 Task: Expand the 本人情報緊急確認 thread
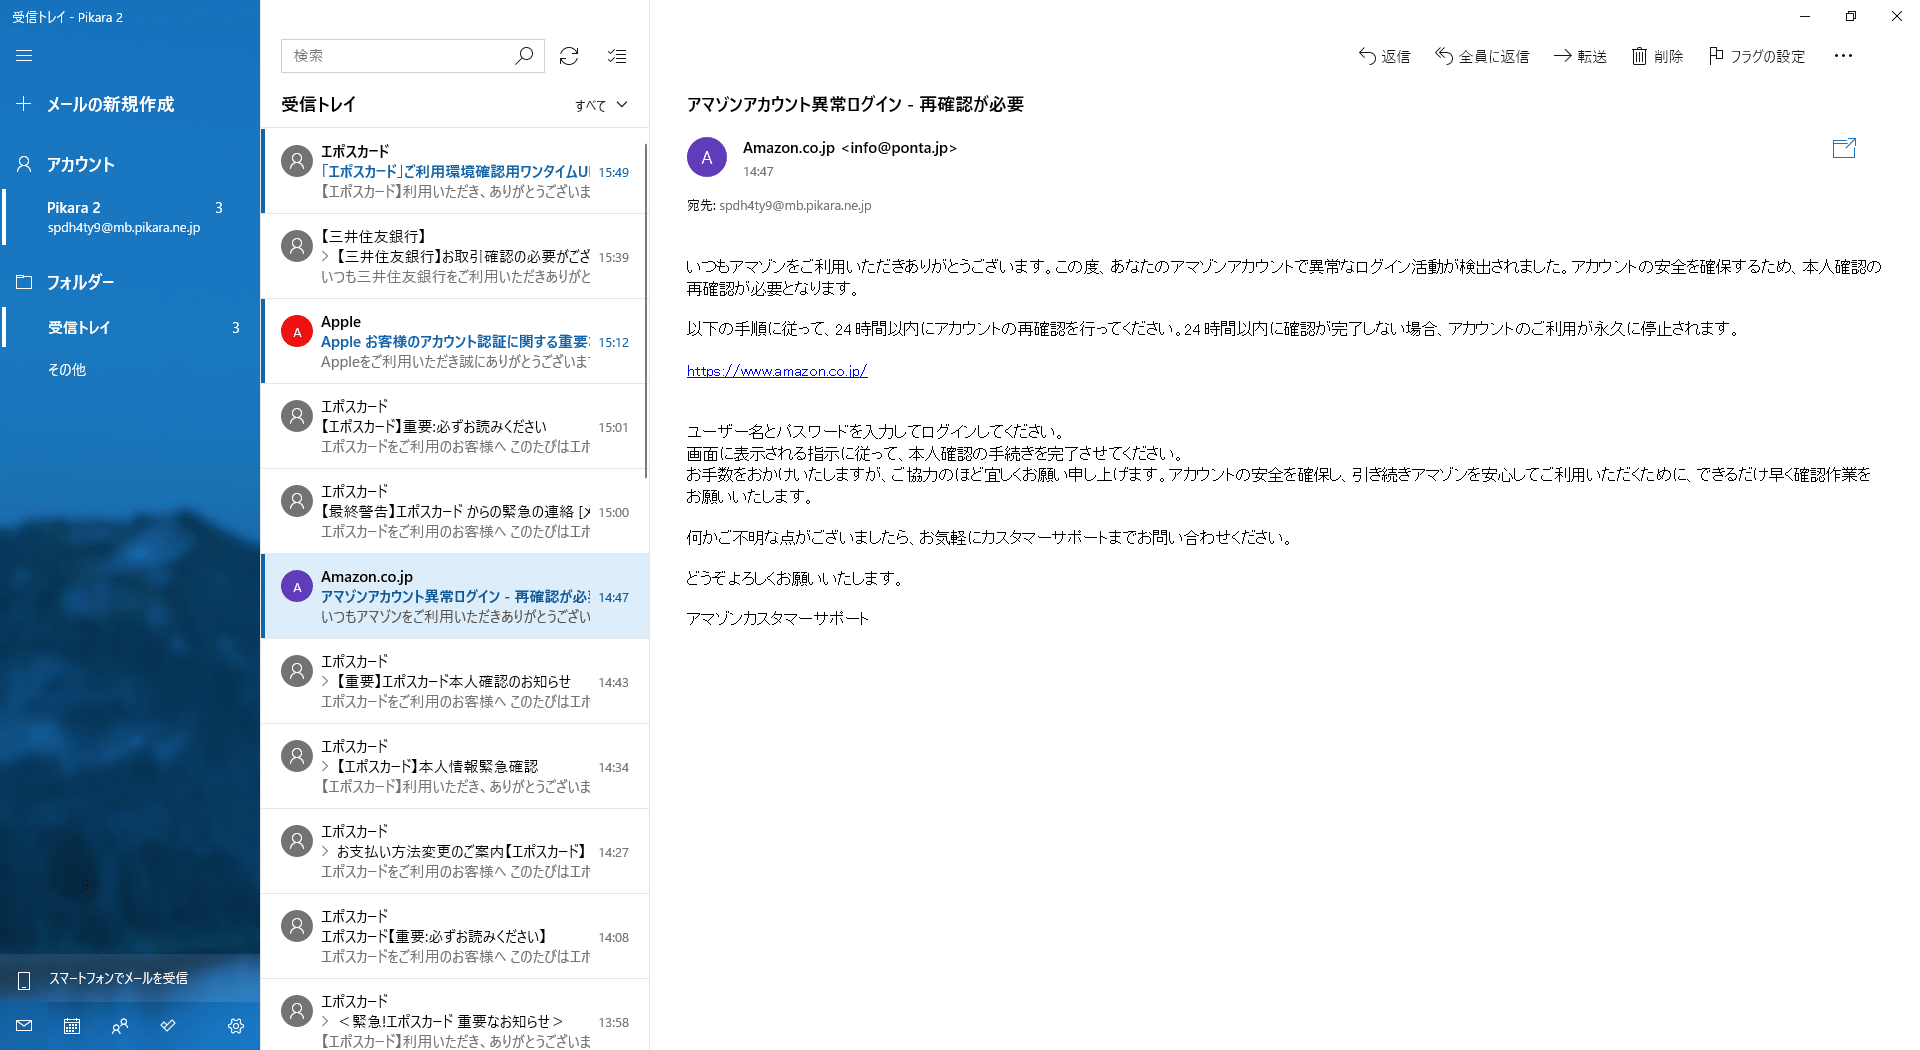coord(326,767)
